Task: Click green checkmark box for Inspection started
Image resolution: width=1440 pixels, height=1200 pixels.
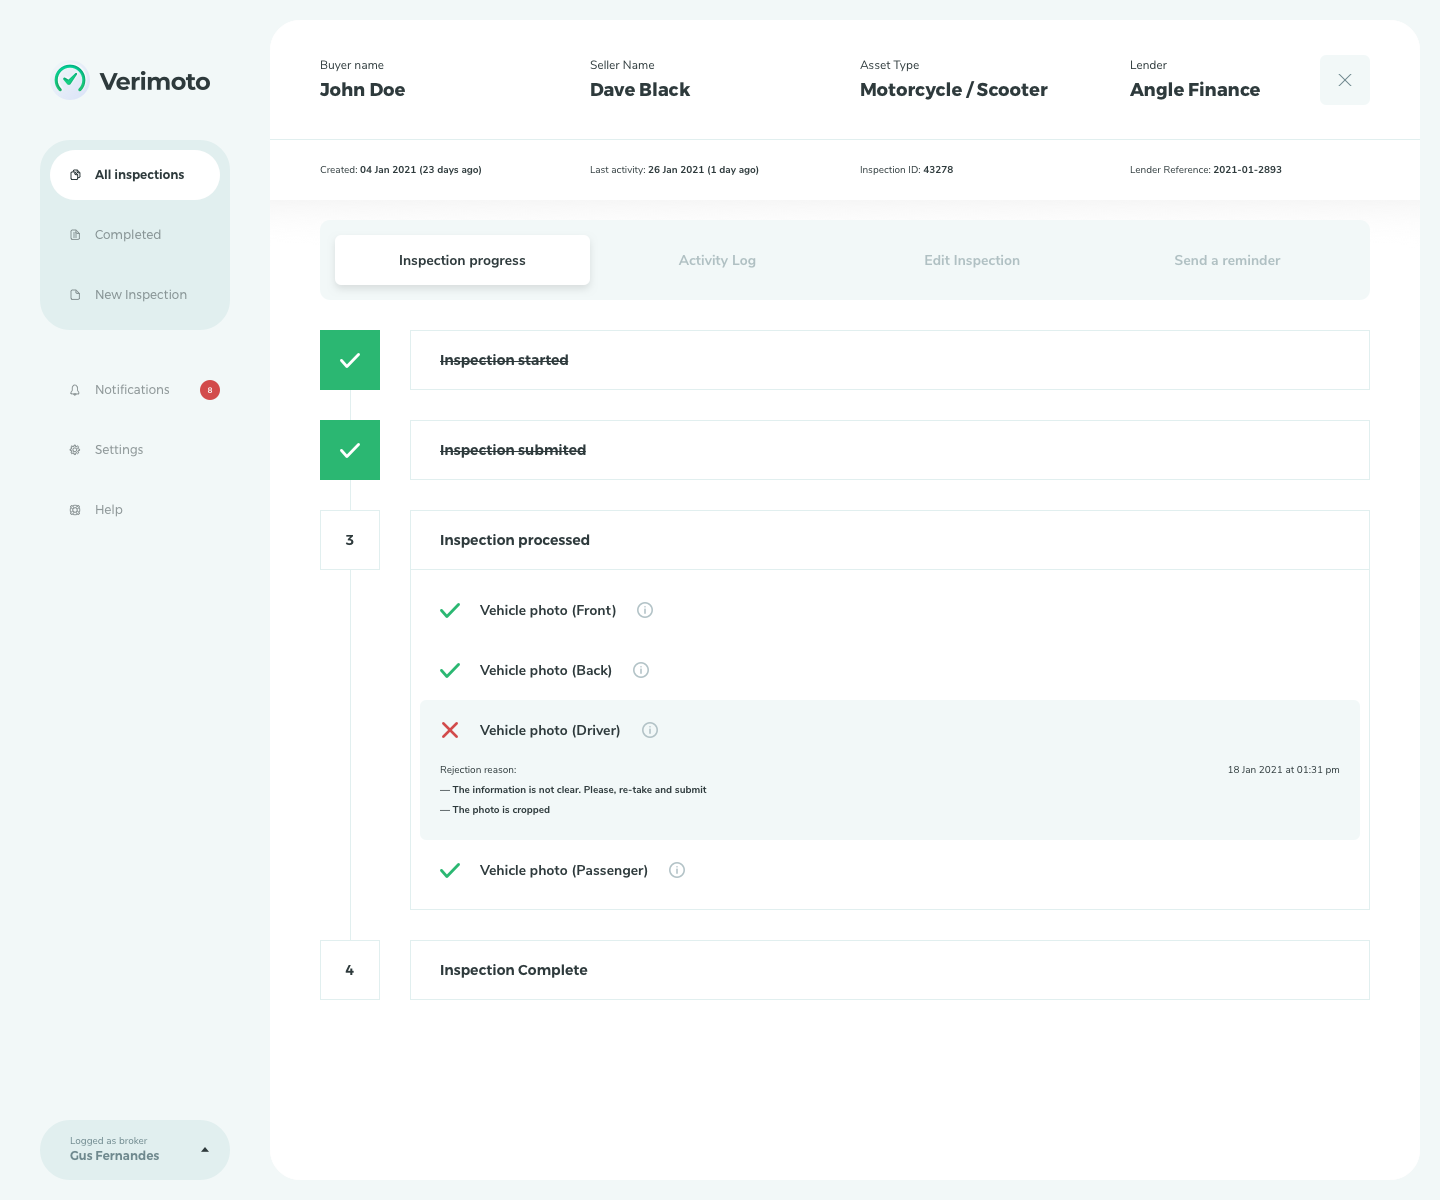Action: 350,360
